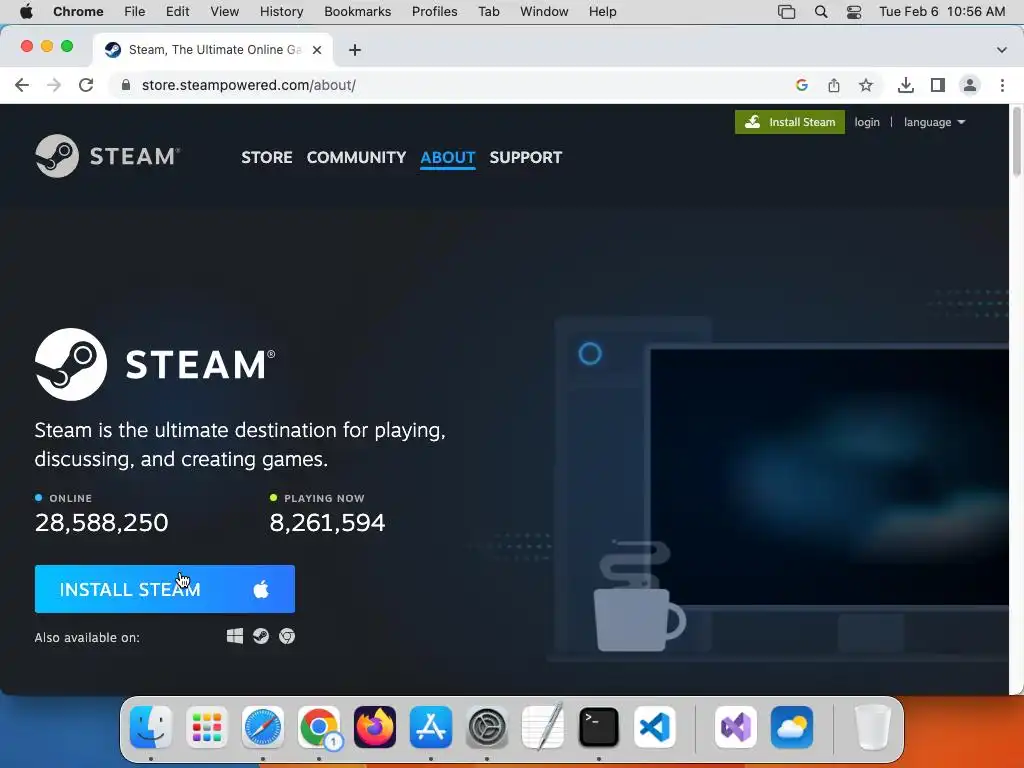Go to Steam COMMUNITY section

[357, 157]
